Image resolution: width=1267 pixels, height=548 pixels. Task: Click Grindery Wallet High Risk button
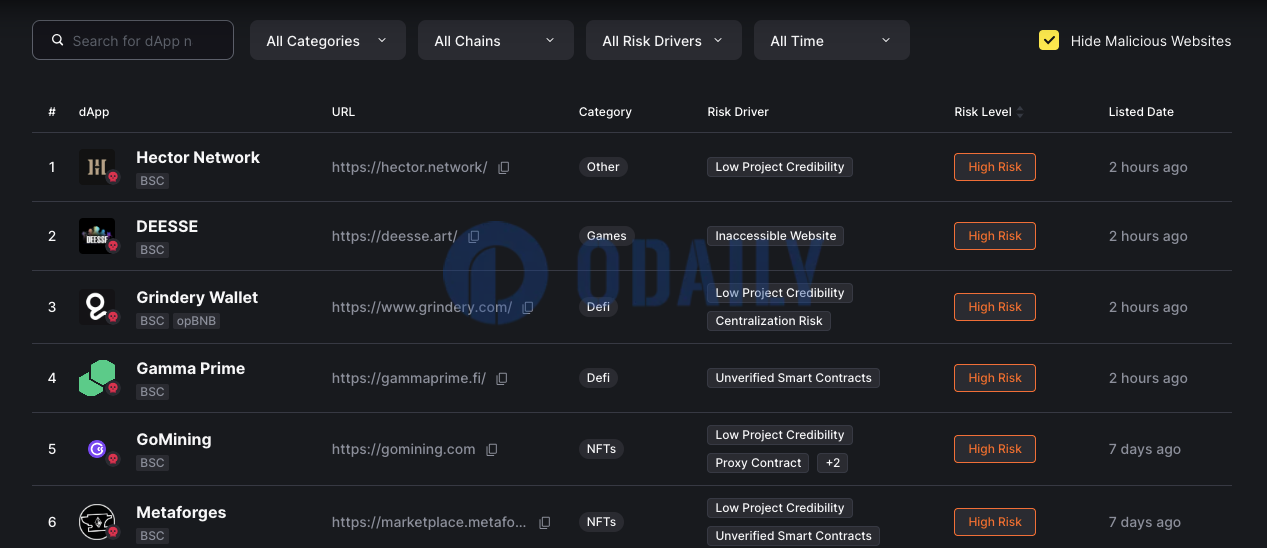pos(995,307)
